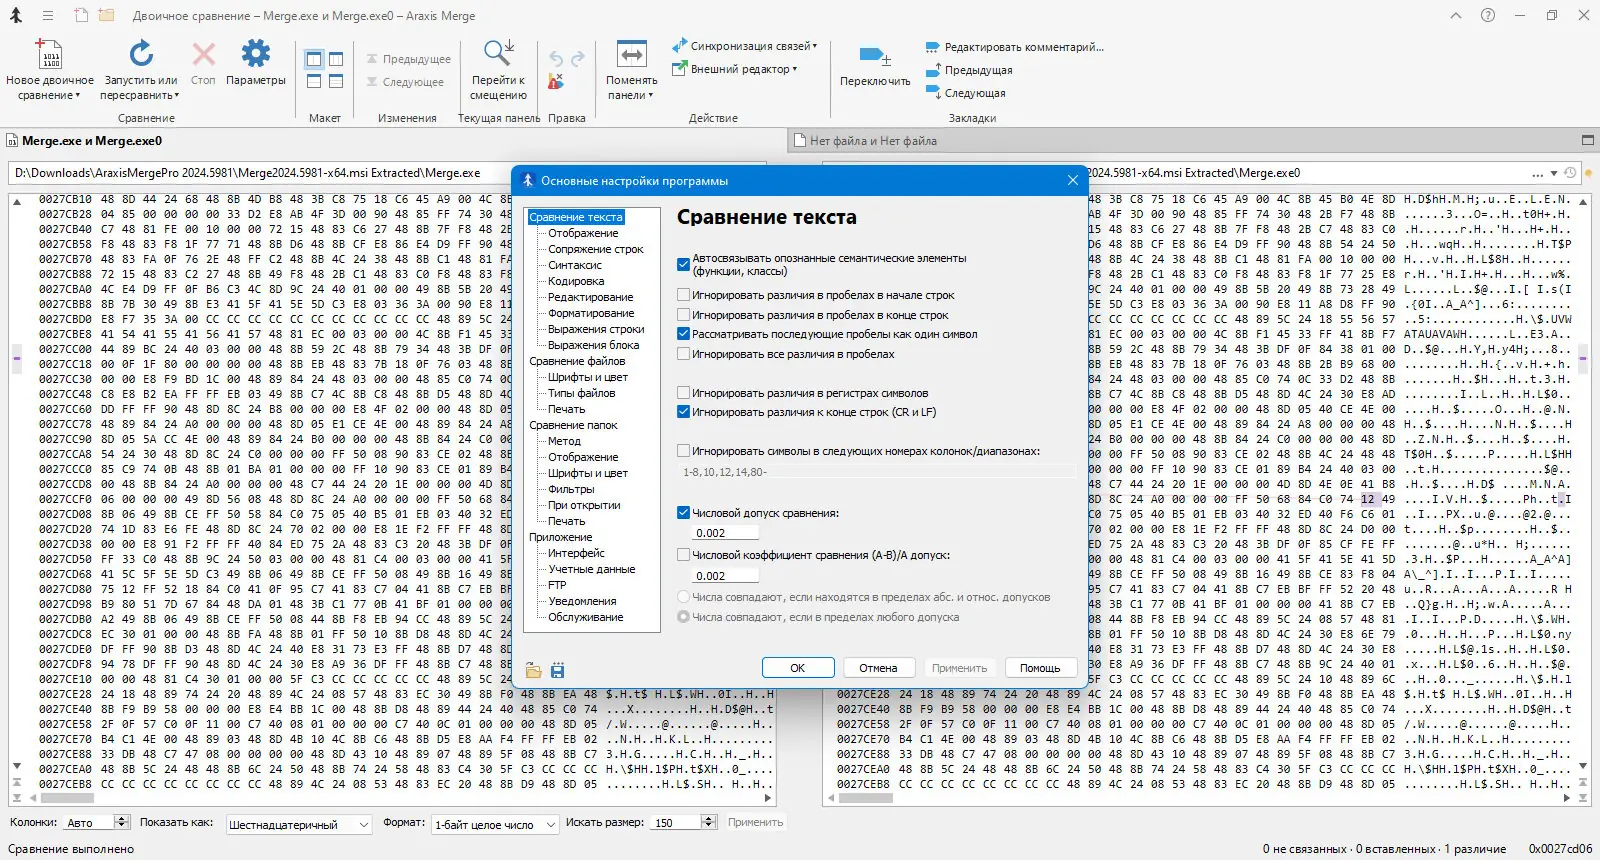Enable ignoring characters in column ranges
Image resolution: width=1600 pixels, height=860 pixels.
click(x=684, y=451)
